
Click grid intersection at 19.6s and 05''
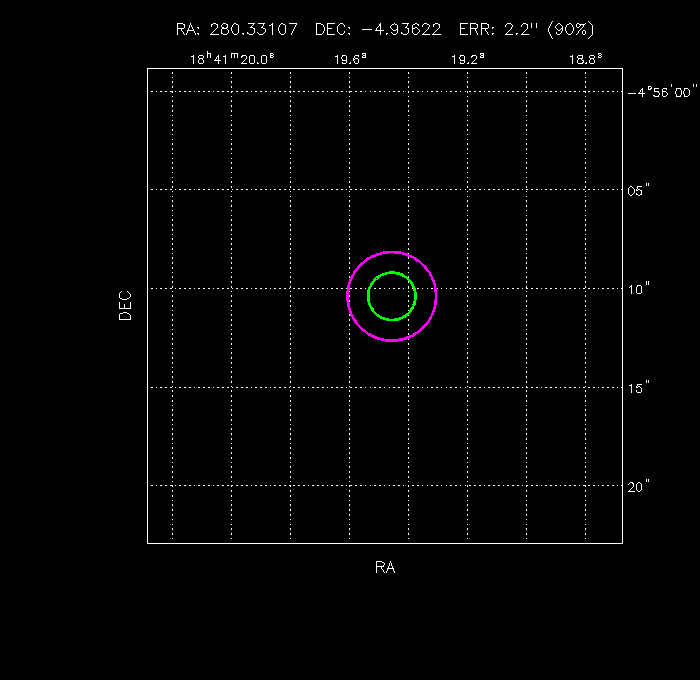click(x=349, y=189)
